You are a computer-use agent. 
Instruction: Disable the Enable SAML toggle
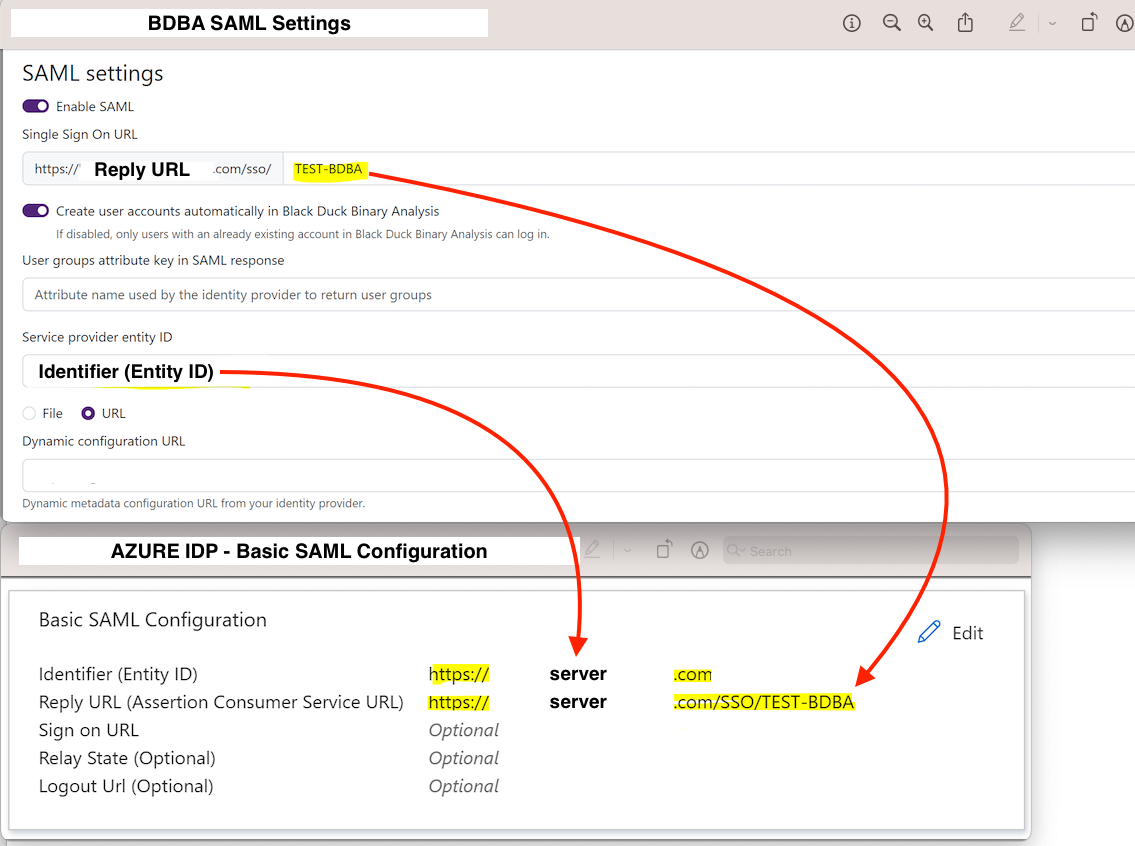(x=35, y=106)
